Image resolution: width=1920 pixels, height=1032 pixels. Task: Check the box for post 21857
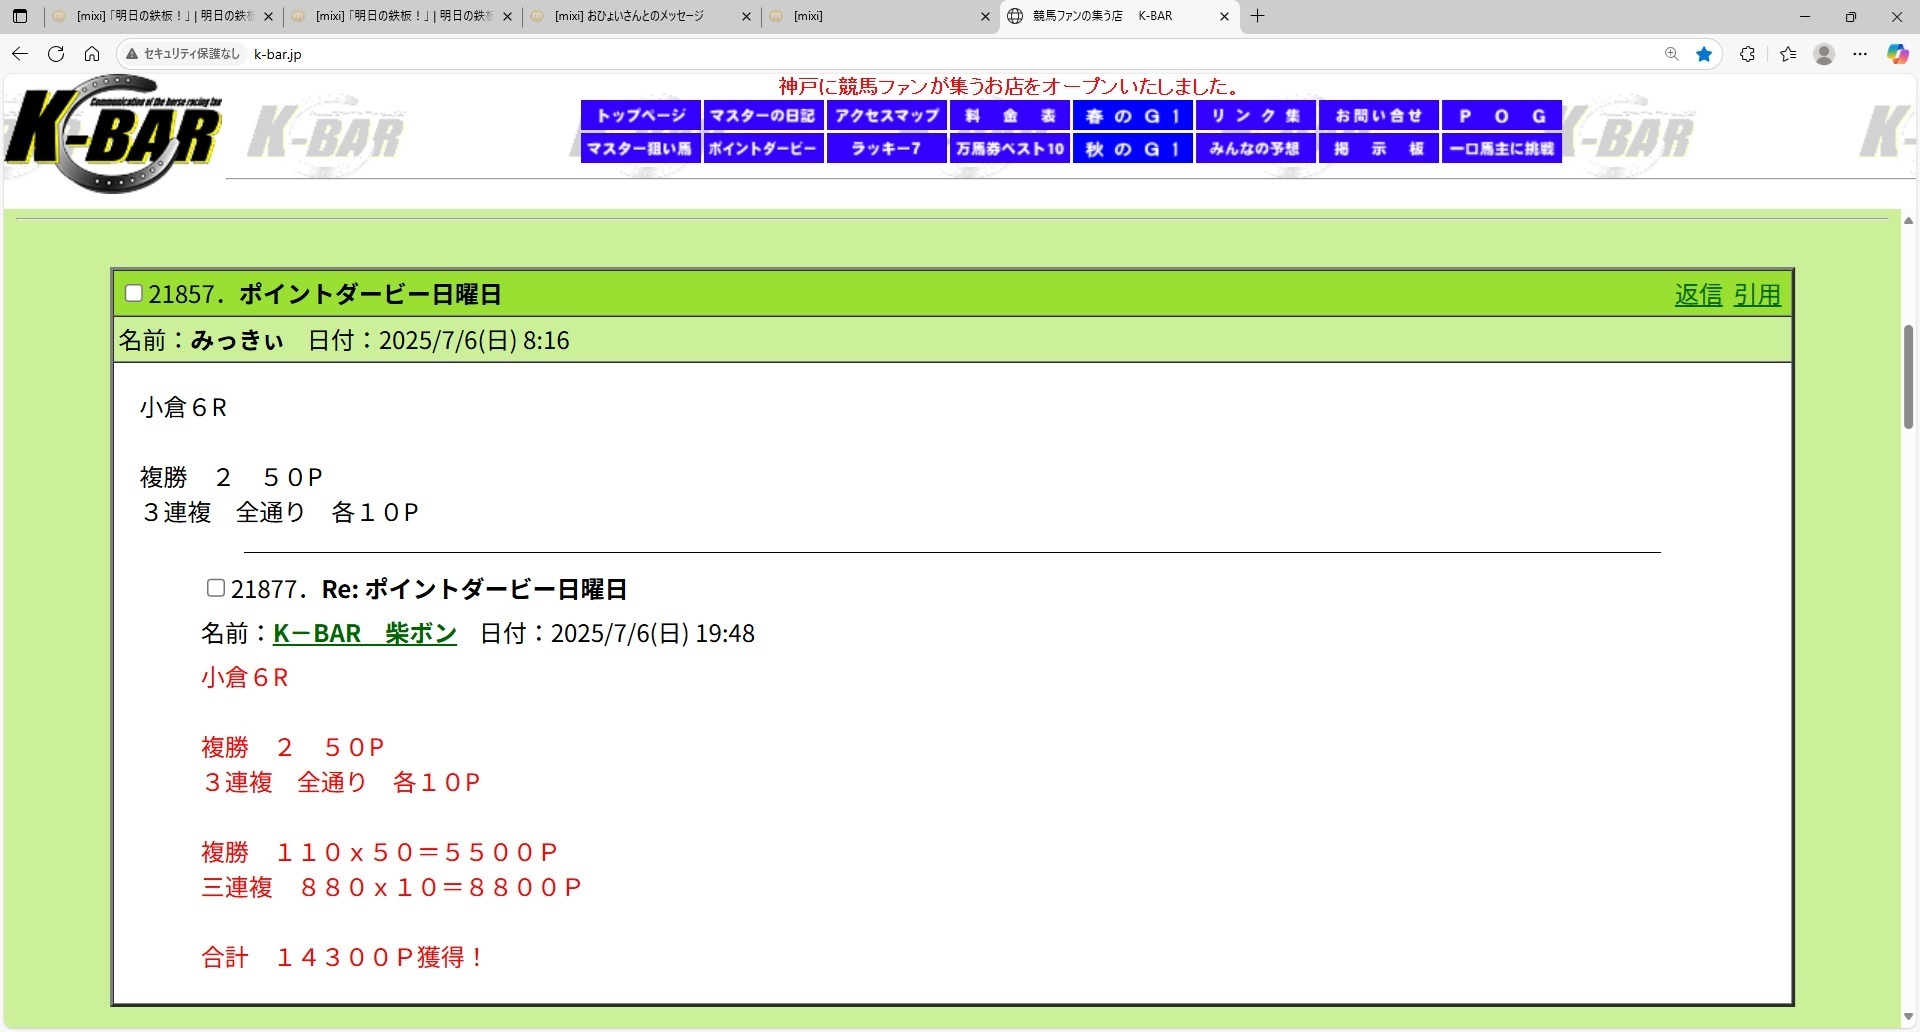tap(133, 293)
